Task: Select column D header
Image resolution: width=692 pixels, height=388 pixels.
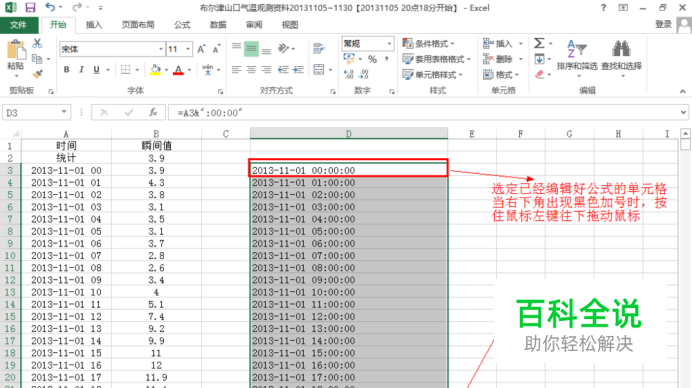Action: tap(349, 133)
